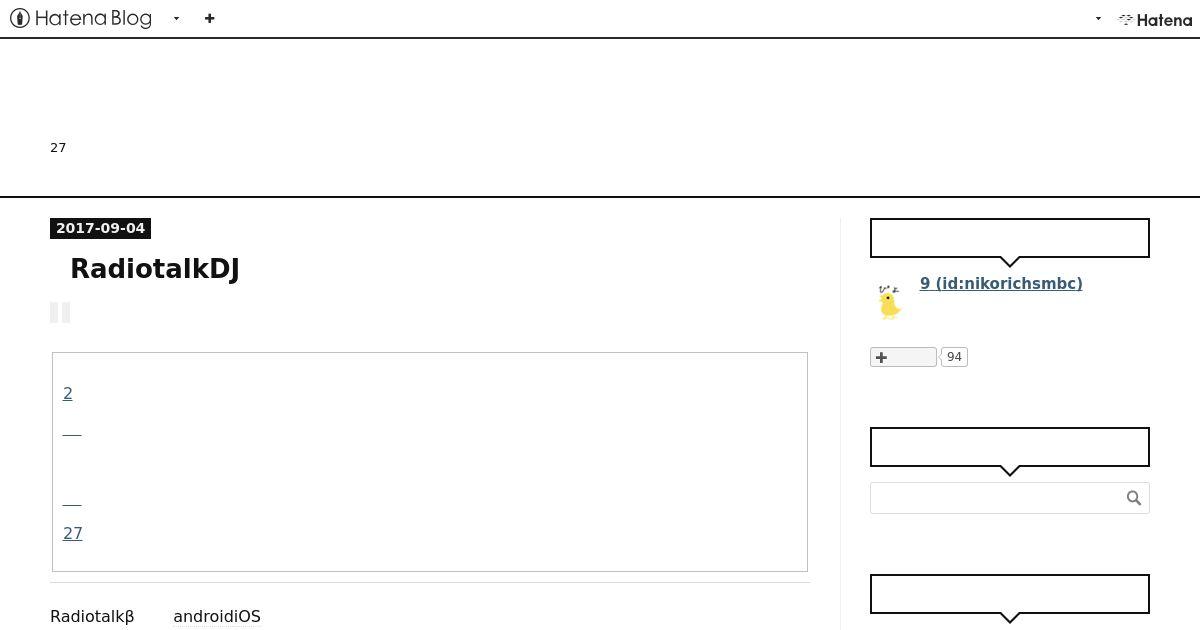The height and width of the screenshot is (630, 1200).
Task: Expand the dropdown arrow left of Hatena logo
Action: [x=1098, y=18]
